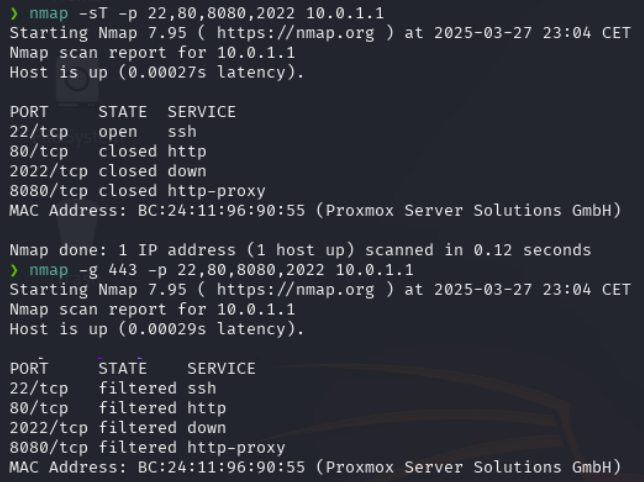
Task: Click the '8080/tcp filtered http-proxy' row
Action: coord(147,448)
